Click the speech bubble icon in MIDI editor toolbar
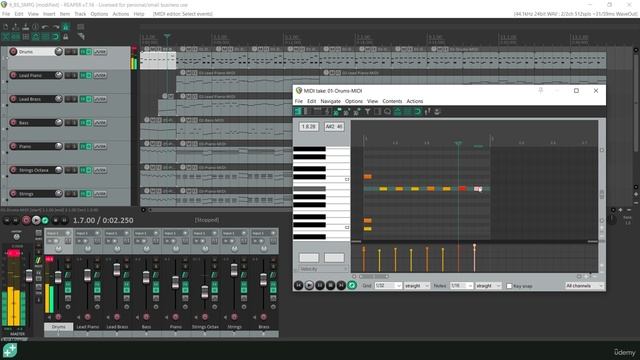This screenshot has height=360, width=640. (x=387, y=111)
